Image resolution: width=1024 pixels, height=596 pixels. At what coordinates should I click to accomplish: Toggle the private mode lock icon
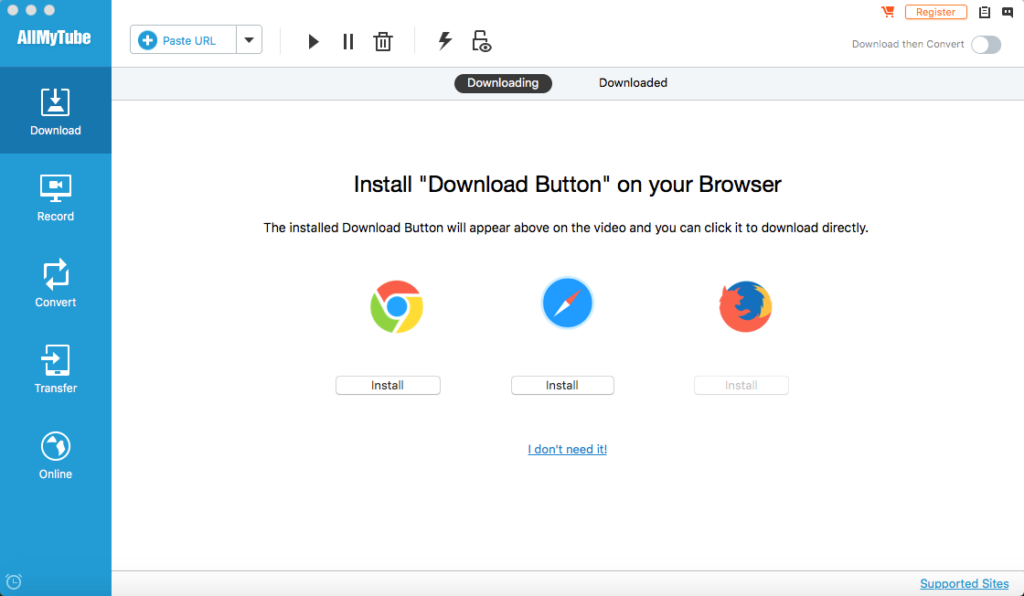coord(481,41)
